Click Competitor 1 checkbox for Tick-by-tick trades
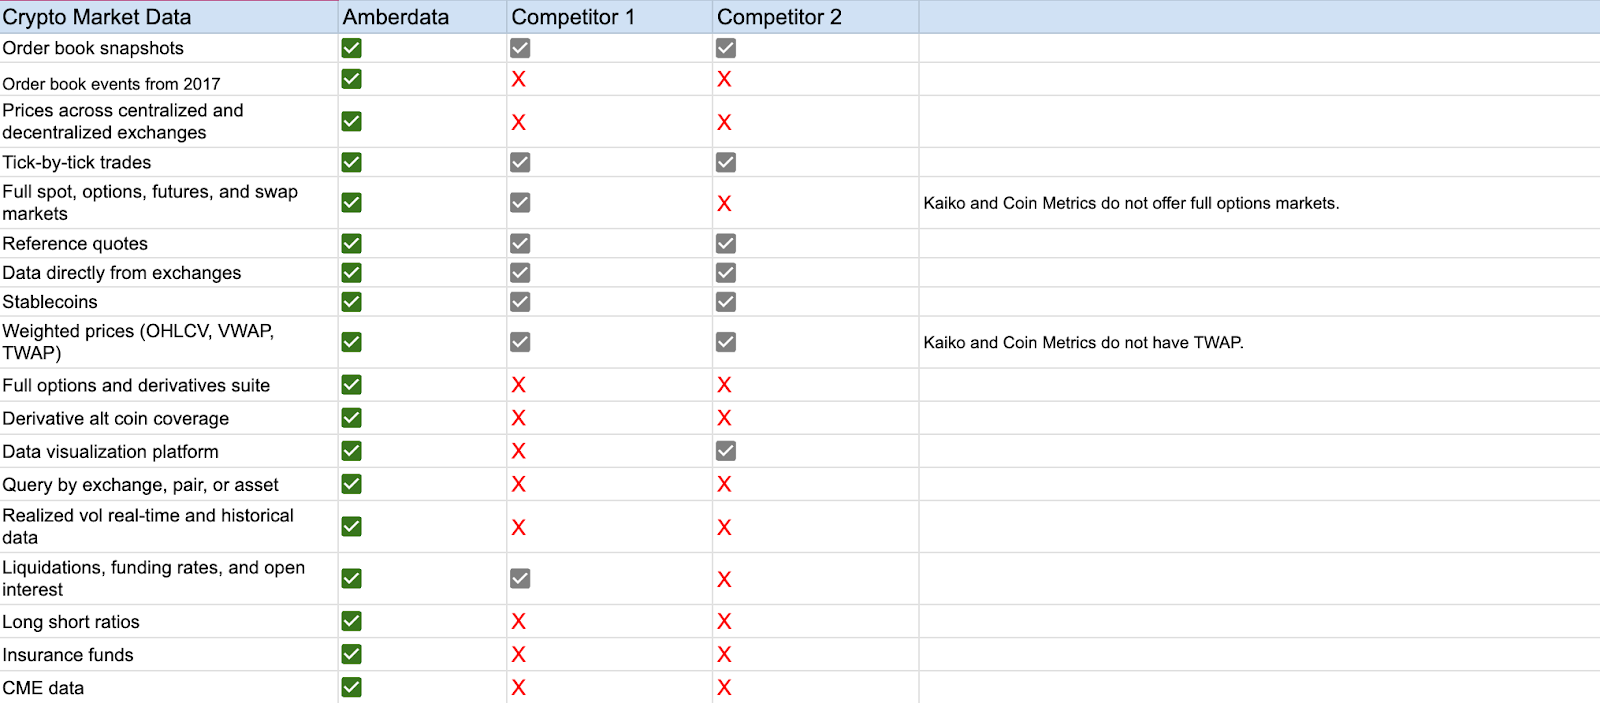 [x=520, y=162]
